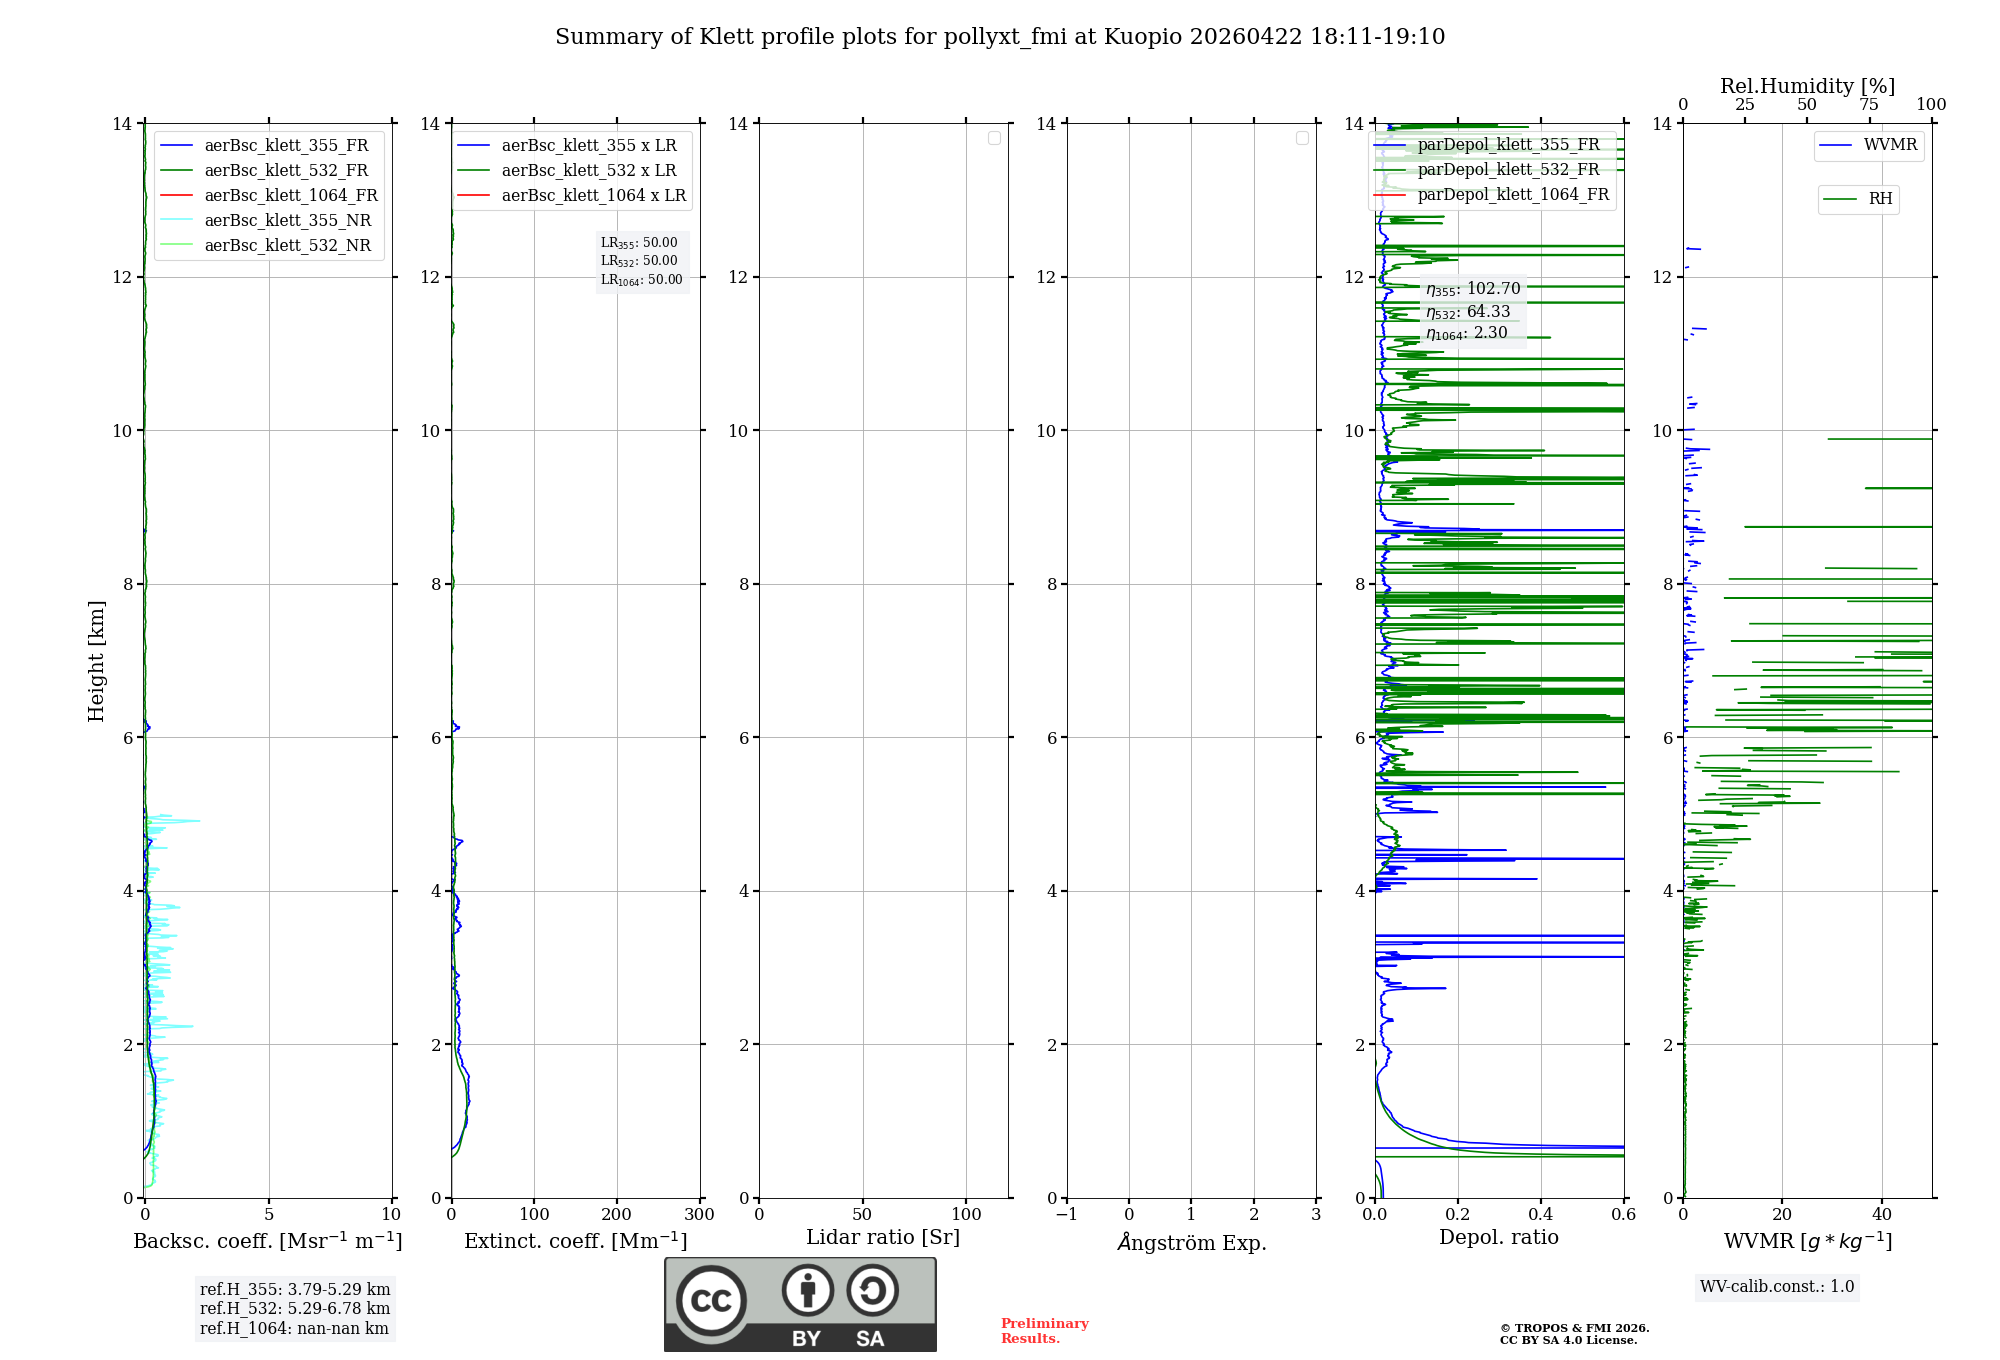Viewport: 2000px width, 1360px height.
Task: Click the aerBsc_klett_1064 x LR legend entry
Action: pyautogui.click(x=593, y=196)
